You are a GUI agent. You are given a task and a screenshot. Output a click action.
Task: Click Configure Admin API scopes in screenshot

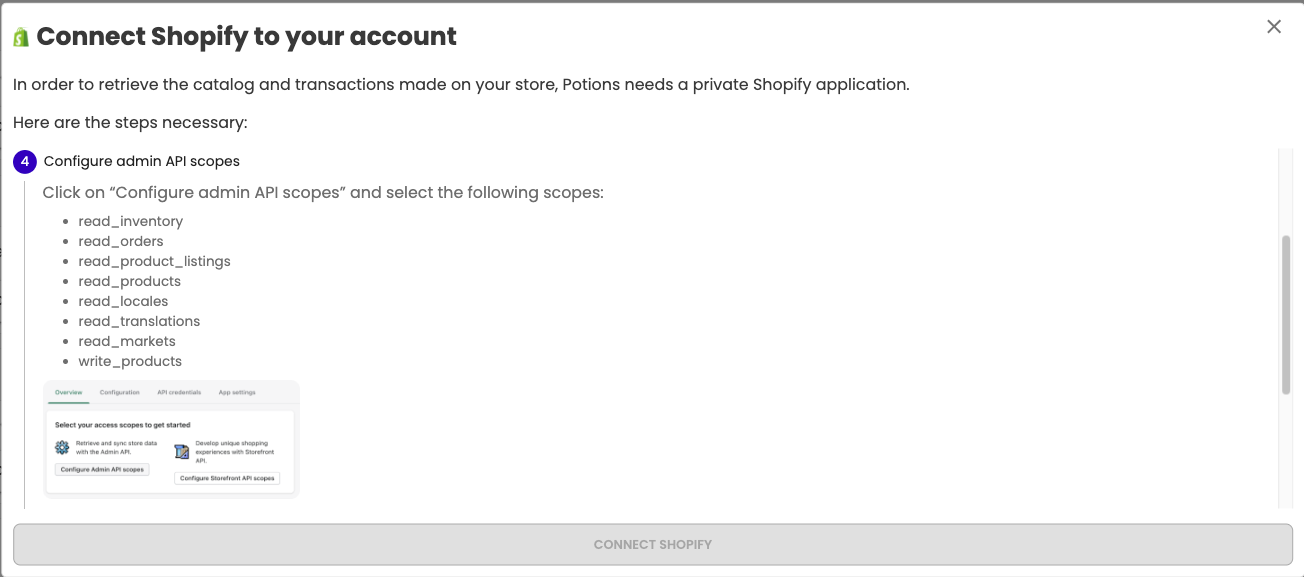[x=102, y=469]
